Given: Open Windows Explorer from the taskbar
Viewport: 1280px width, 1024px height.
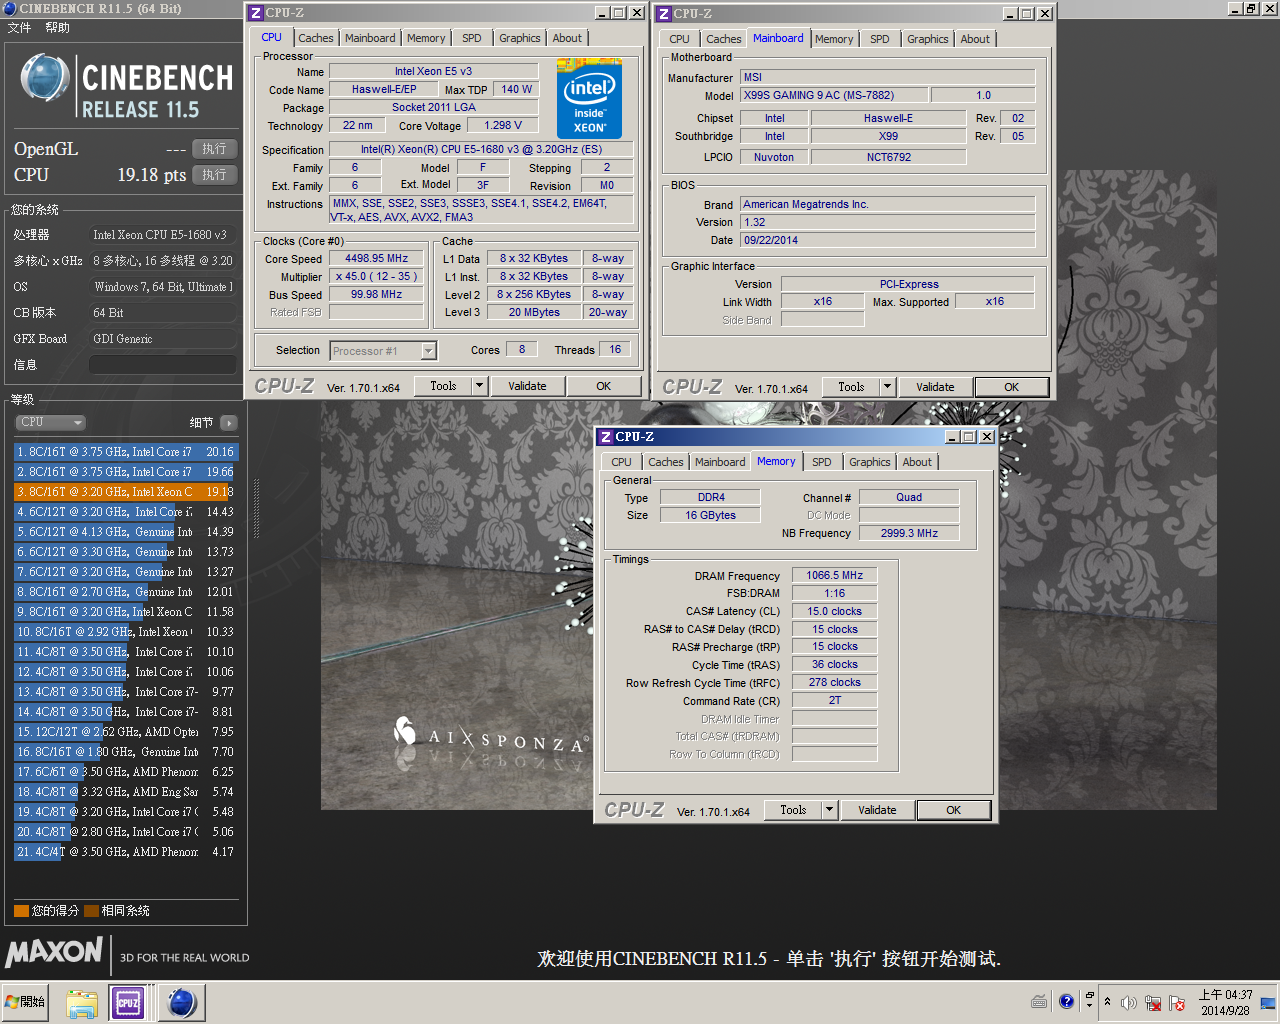Looking at the screenshot, I should pos(82,1003).
